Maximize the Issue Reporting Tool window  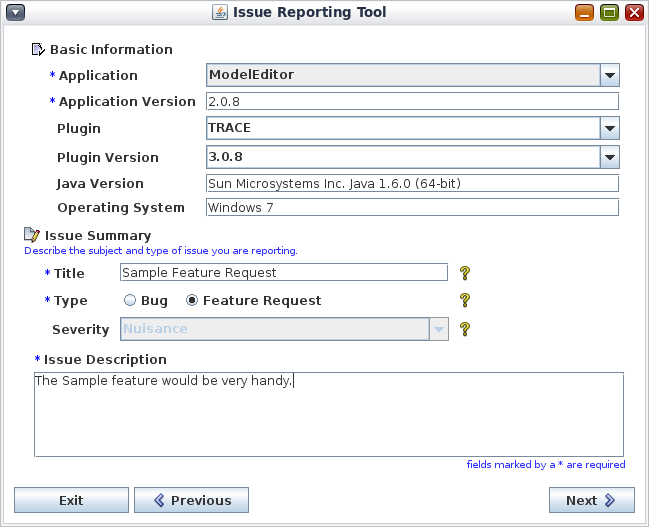click(x=609, y=13)
